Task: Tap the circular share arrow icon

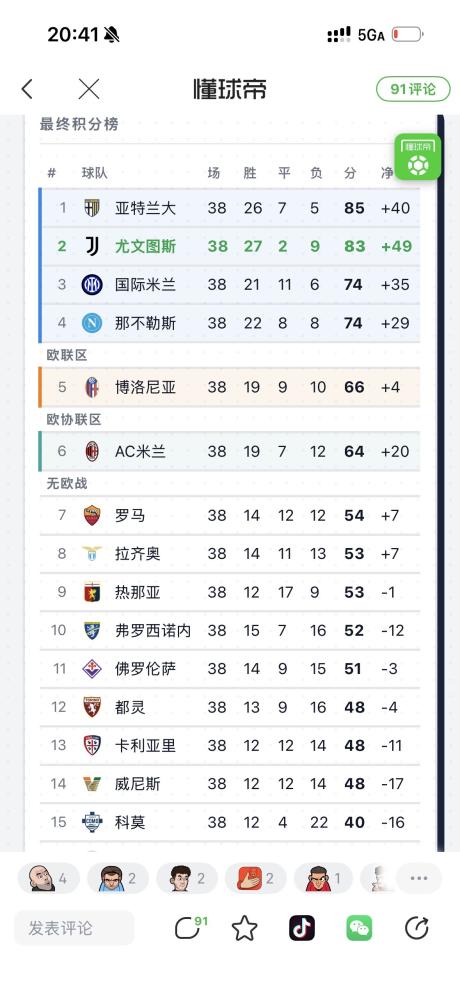Action: (x=417, y=928)
